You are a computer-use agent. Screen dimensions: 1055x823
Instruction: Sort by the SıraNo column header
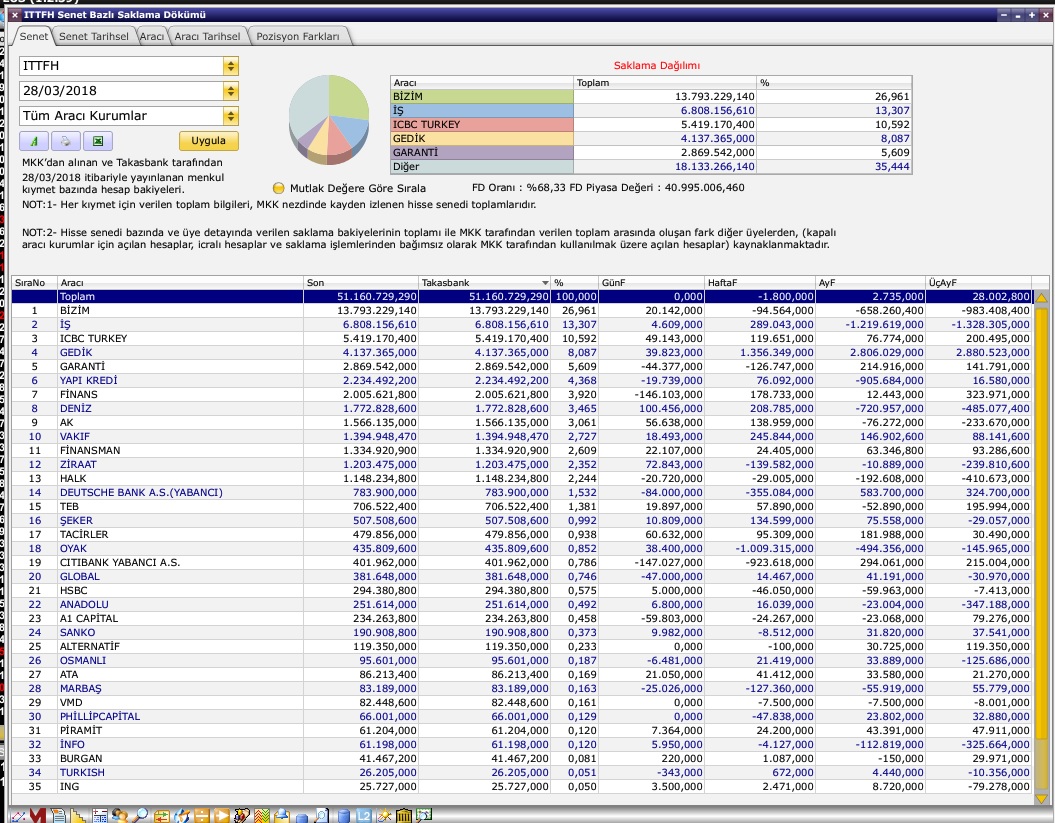click(34, 283)
